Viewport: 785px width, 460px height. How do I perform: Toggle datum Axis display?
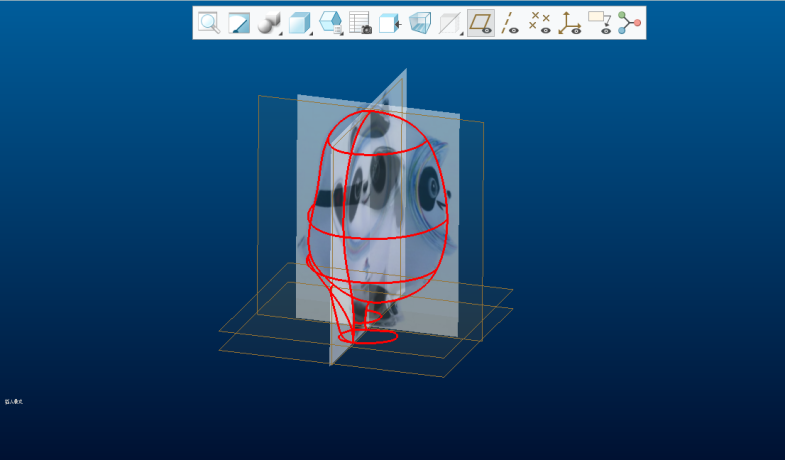pyautogui.click(x=510, y=23)
